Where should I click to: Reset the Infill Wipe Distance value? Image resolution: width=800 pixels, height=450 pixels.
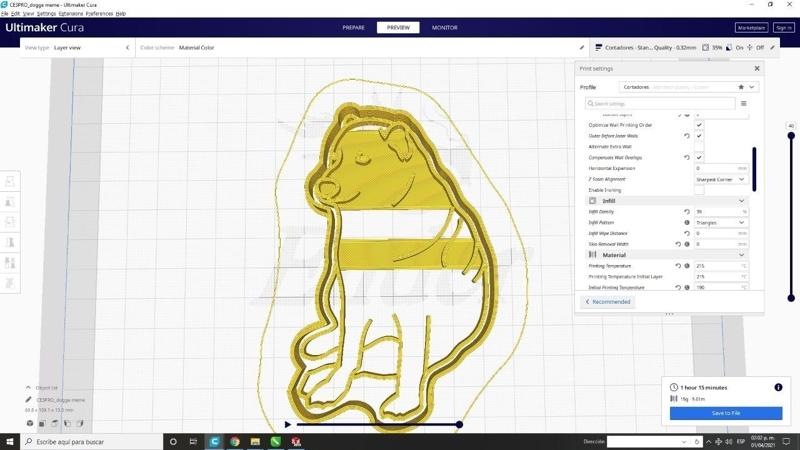(687, 233)
